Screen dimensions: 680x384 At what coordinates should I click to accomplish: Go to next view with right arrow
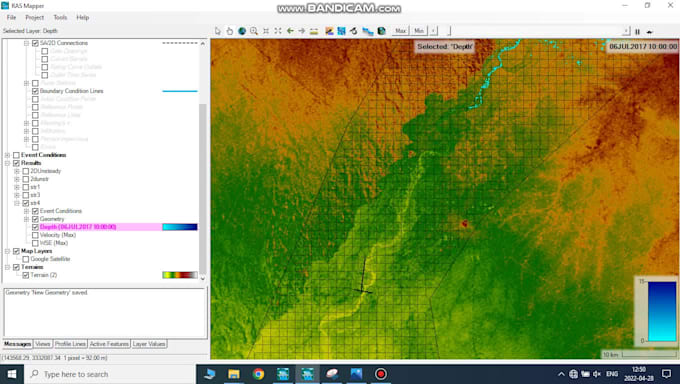302,31
